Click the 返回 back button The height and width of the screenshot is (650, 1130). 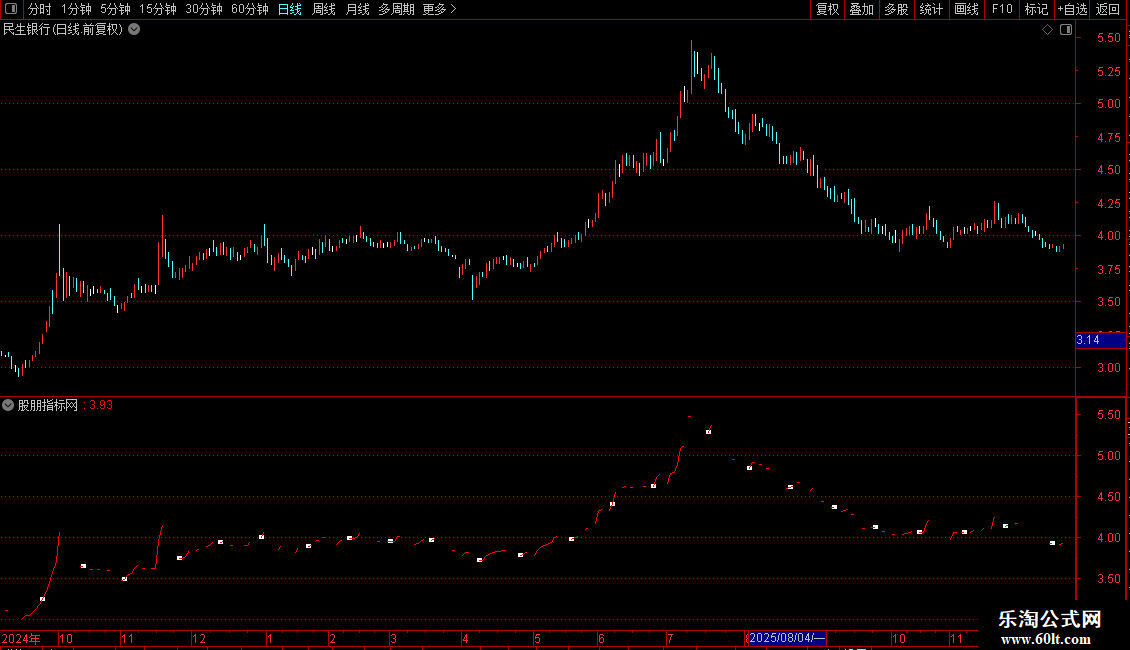[1108, 9]
